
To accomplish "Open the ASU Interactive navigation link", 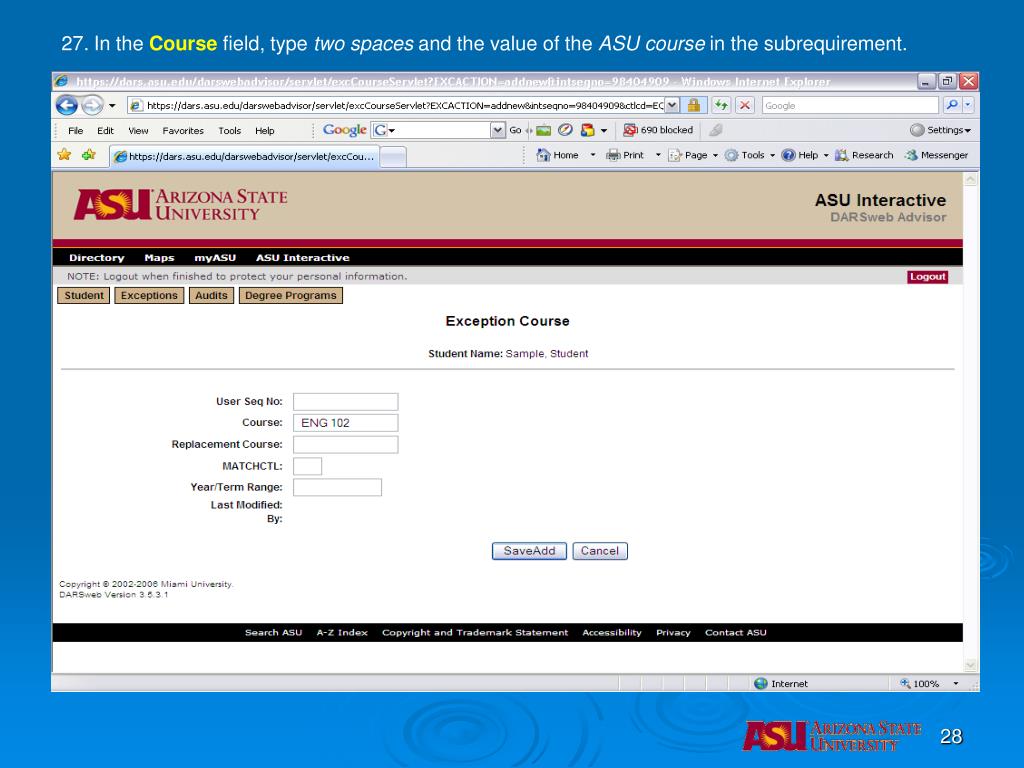I will point(302,257).
